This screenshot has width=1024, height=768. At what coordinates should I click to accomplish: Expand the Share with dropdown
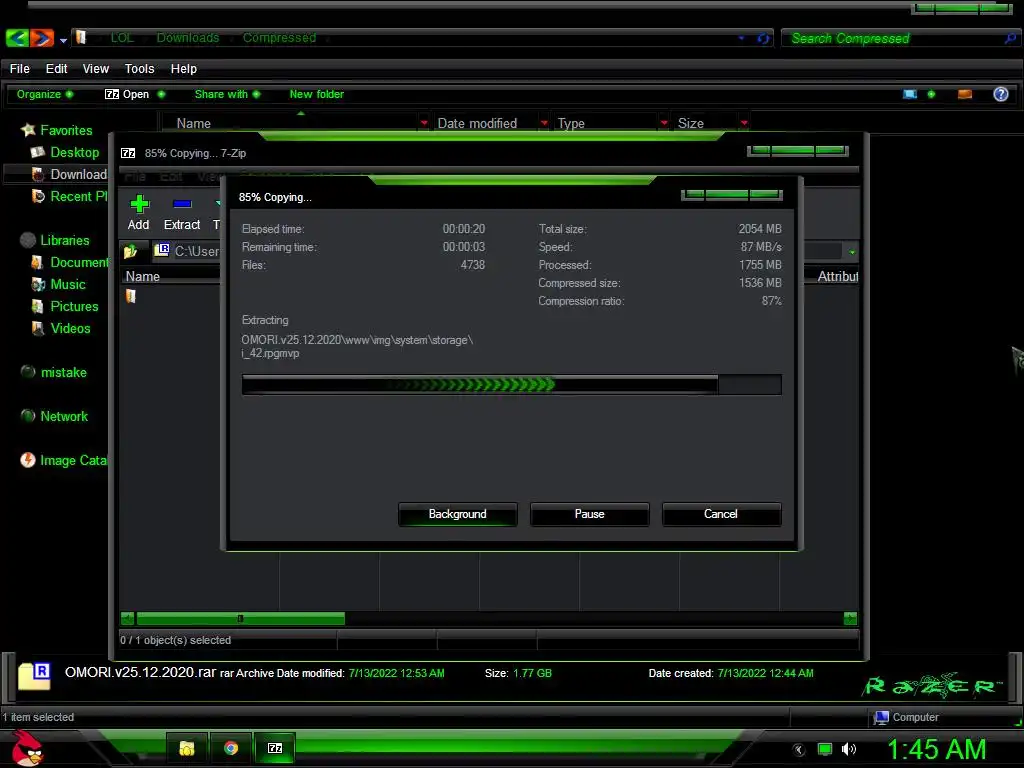227,94
